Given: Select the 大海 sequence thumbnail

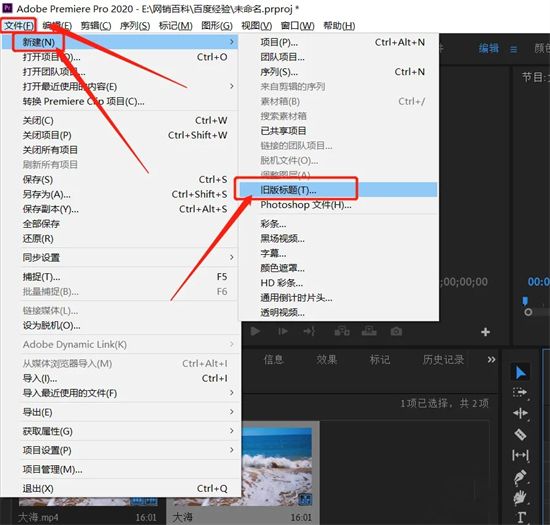Looking at the screenshot, I should point(277,466).
